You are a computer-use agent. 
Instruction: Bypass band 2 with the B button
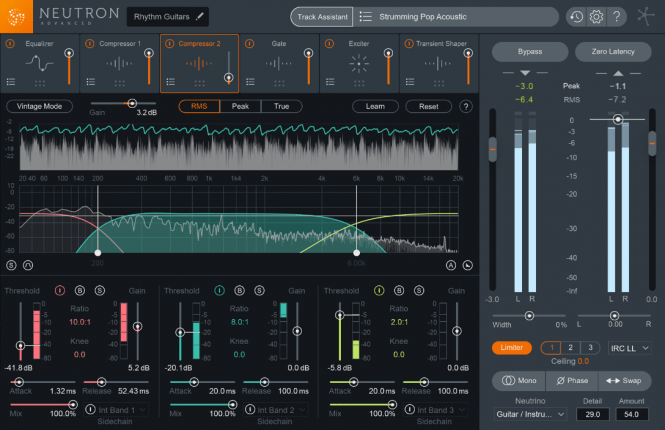click(240, 290)
